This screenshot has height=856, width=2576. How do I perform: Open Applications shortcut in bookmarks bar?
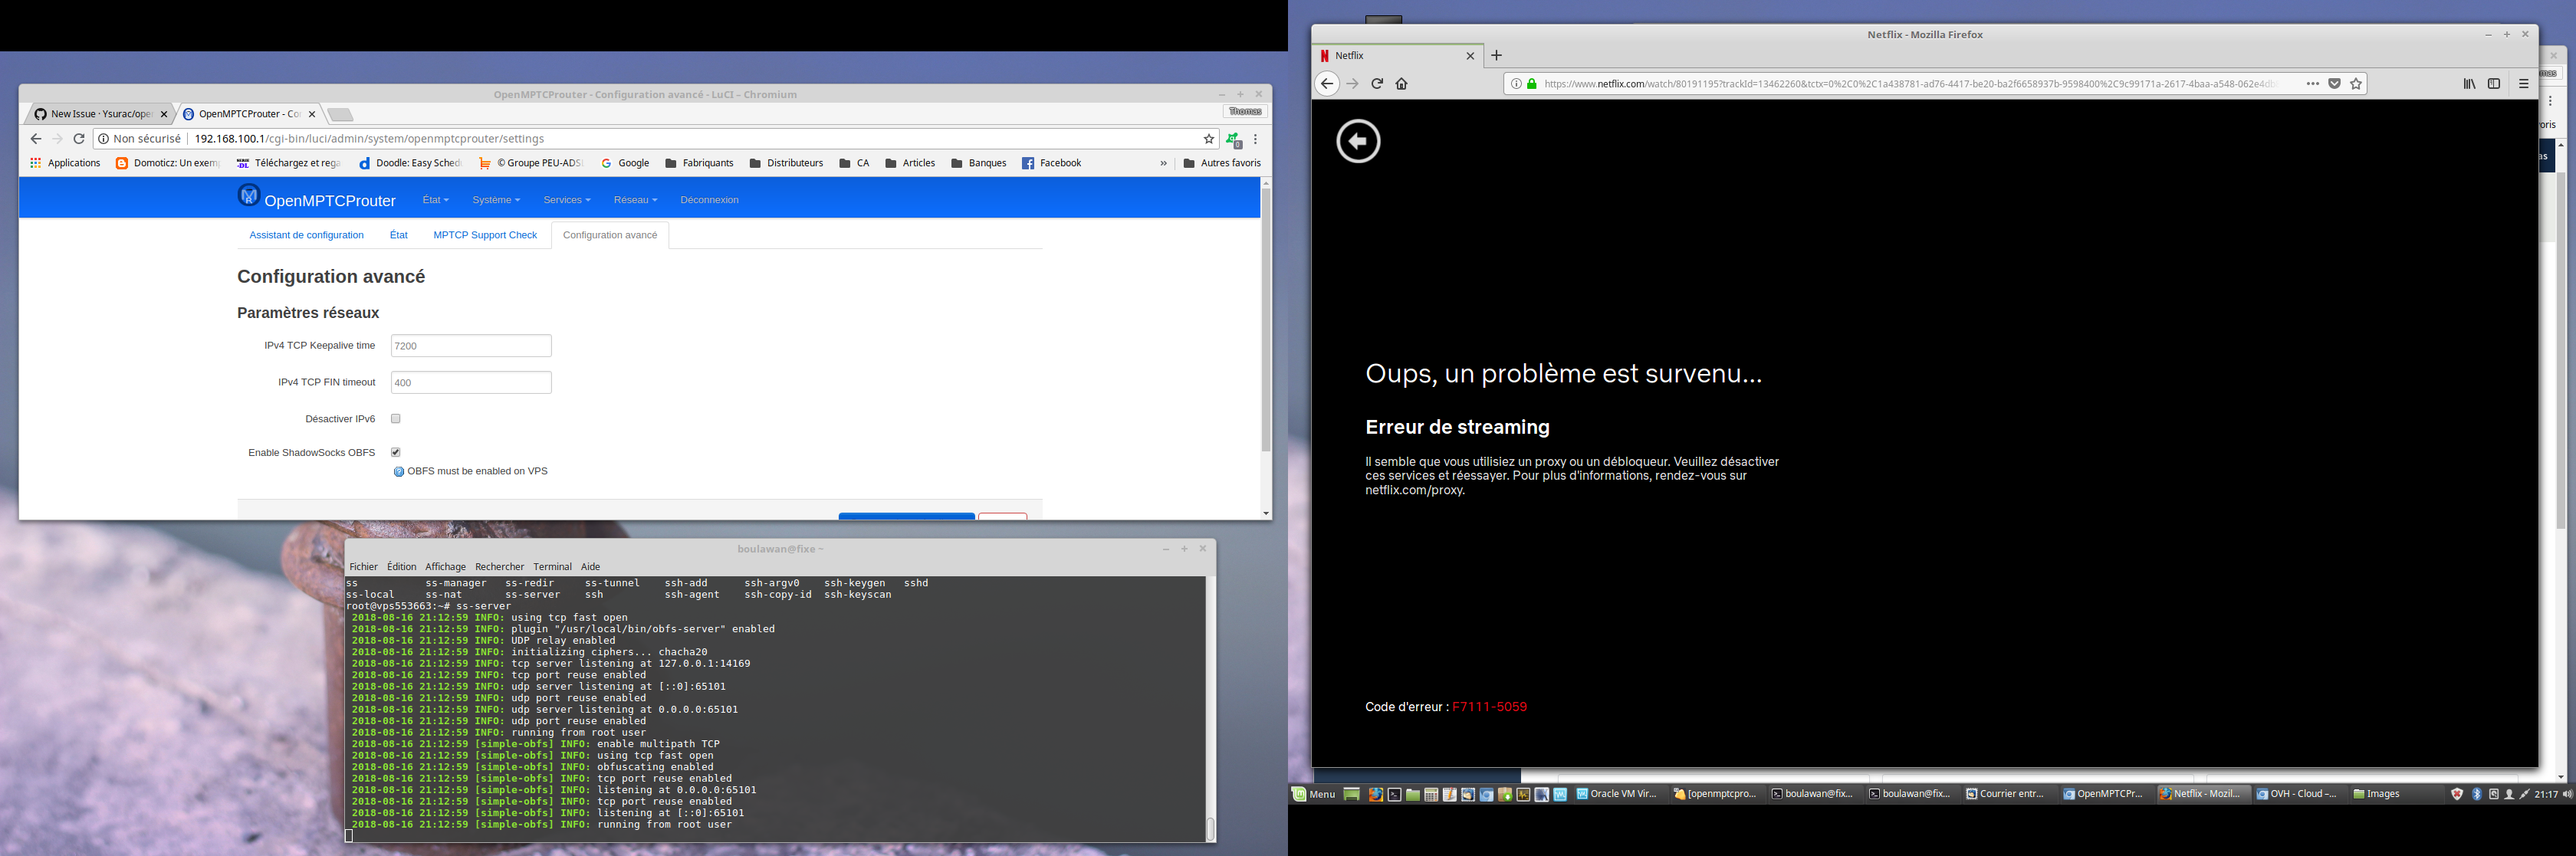pyautogui.click(x=65, y=163)
